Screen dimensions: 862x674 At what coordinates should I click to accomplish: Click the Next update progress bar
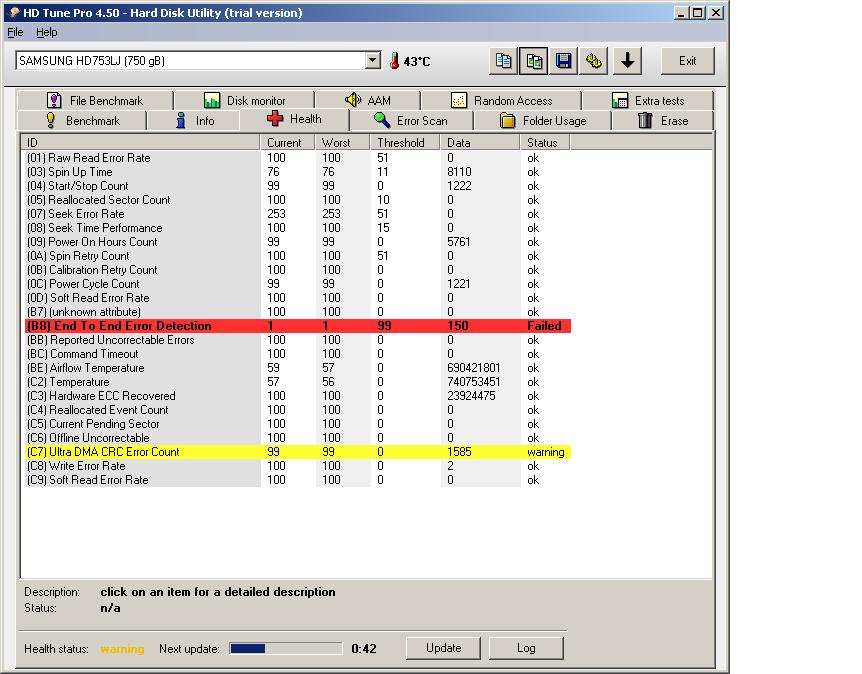[286, 649]
